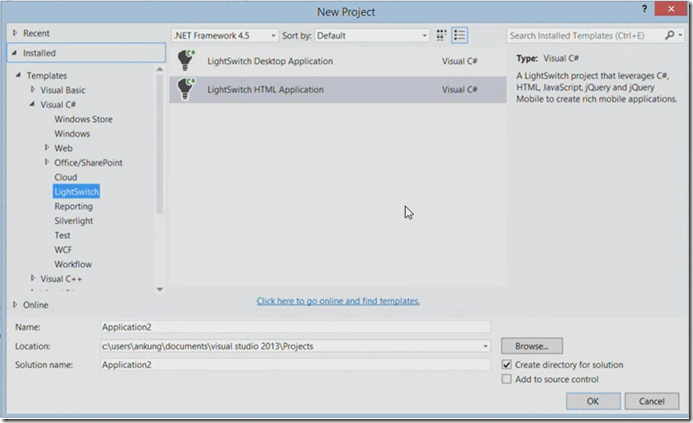
Task: Enable Add to source control checkbox
Action: [x=506, y=379]
